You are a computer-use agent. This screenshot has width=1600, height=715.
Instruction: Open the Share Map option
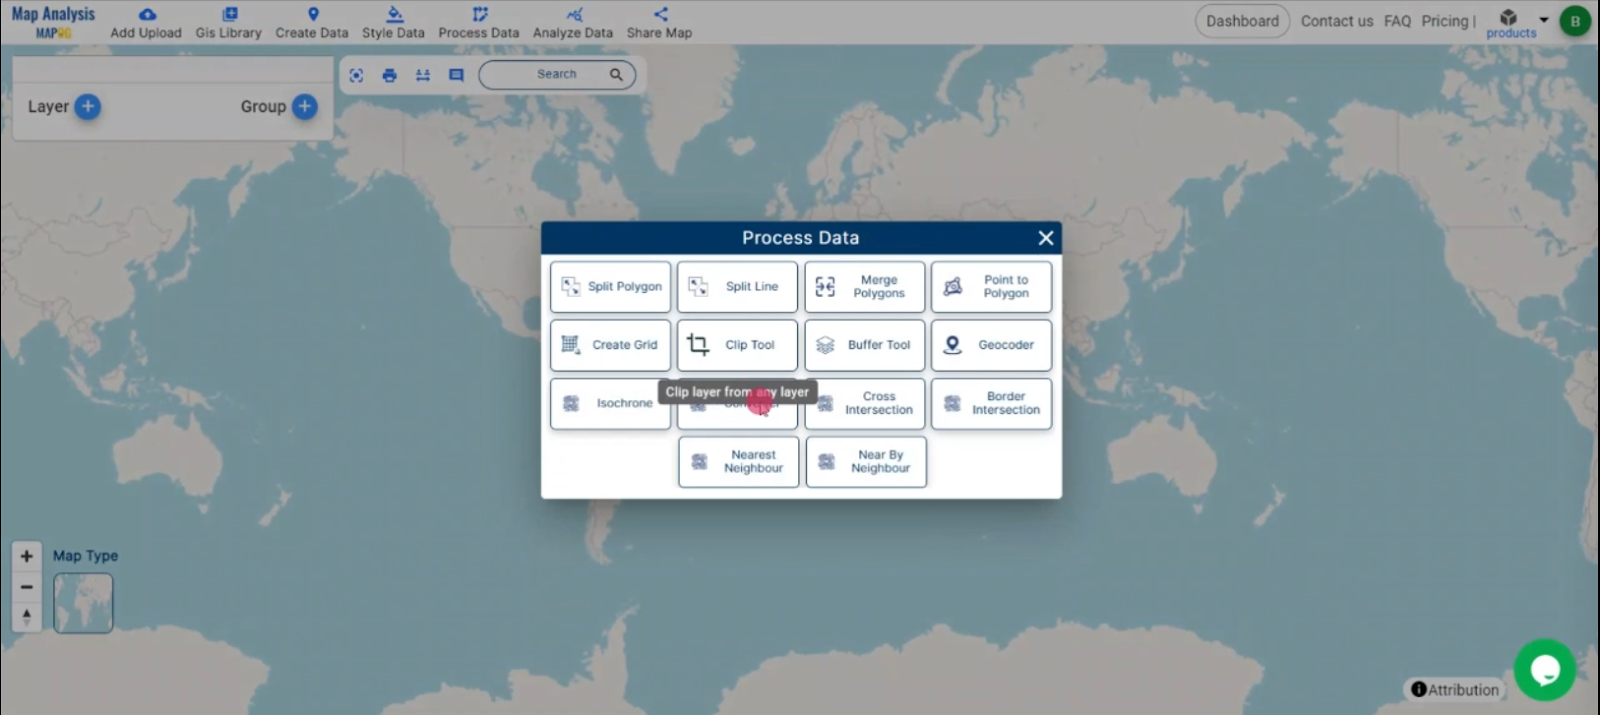coord(659,23)
